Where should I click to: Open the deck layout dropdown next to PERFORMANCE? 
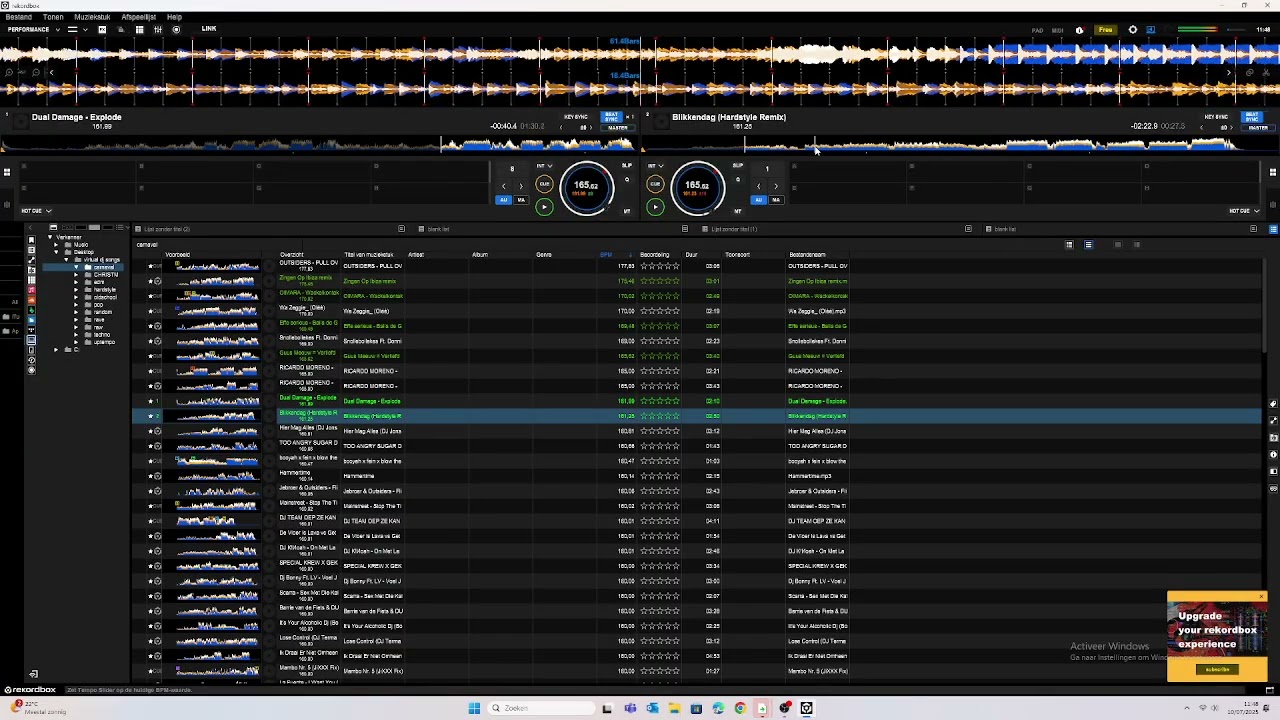pos(77,29)
